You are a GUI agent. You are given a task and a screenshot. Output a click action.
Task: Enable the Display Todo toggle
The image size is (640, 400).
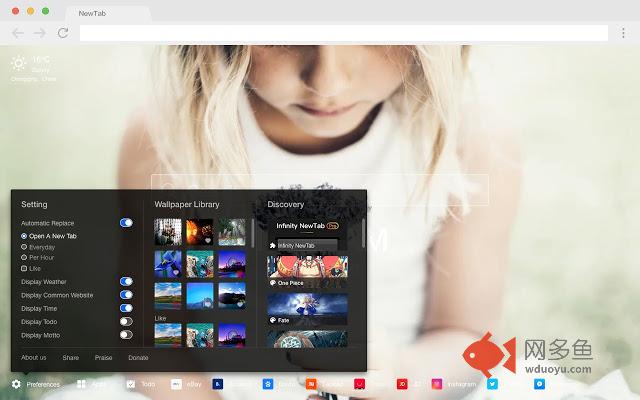(x=126, y=322)
